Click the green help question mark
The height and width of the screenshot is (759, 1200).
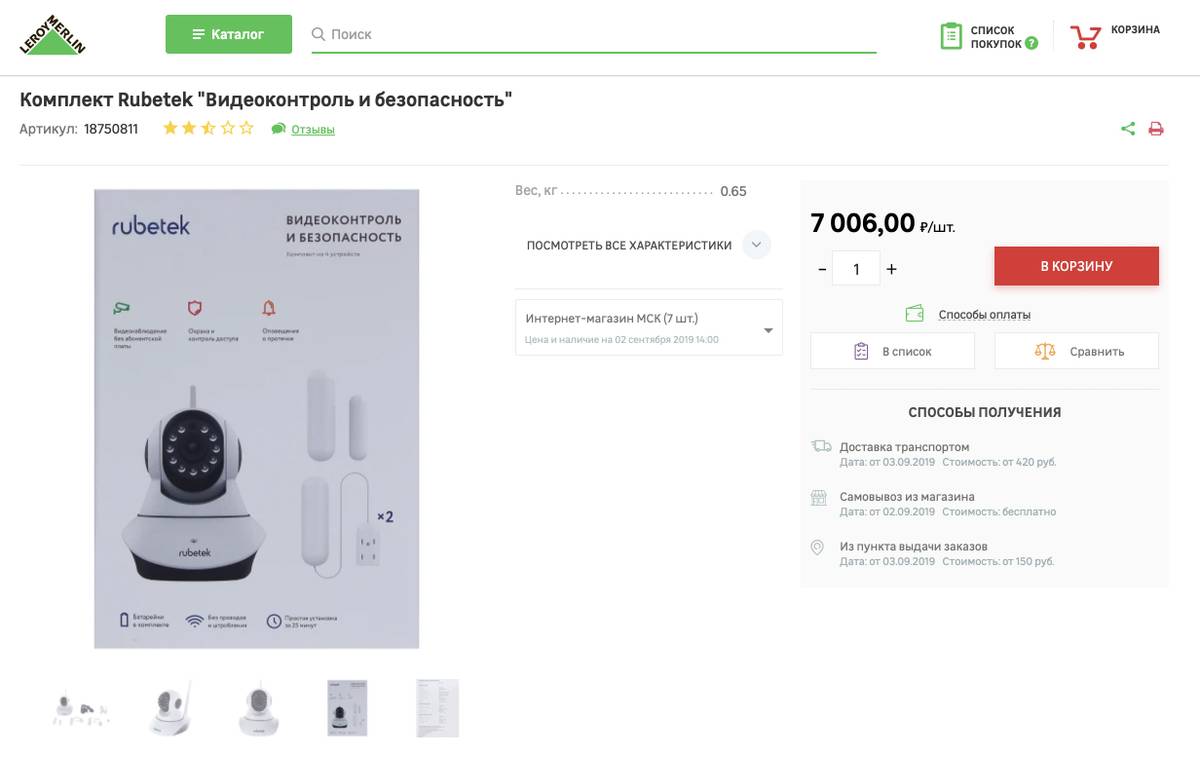pos(1032,44)
